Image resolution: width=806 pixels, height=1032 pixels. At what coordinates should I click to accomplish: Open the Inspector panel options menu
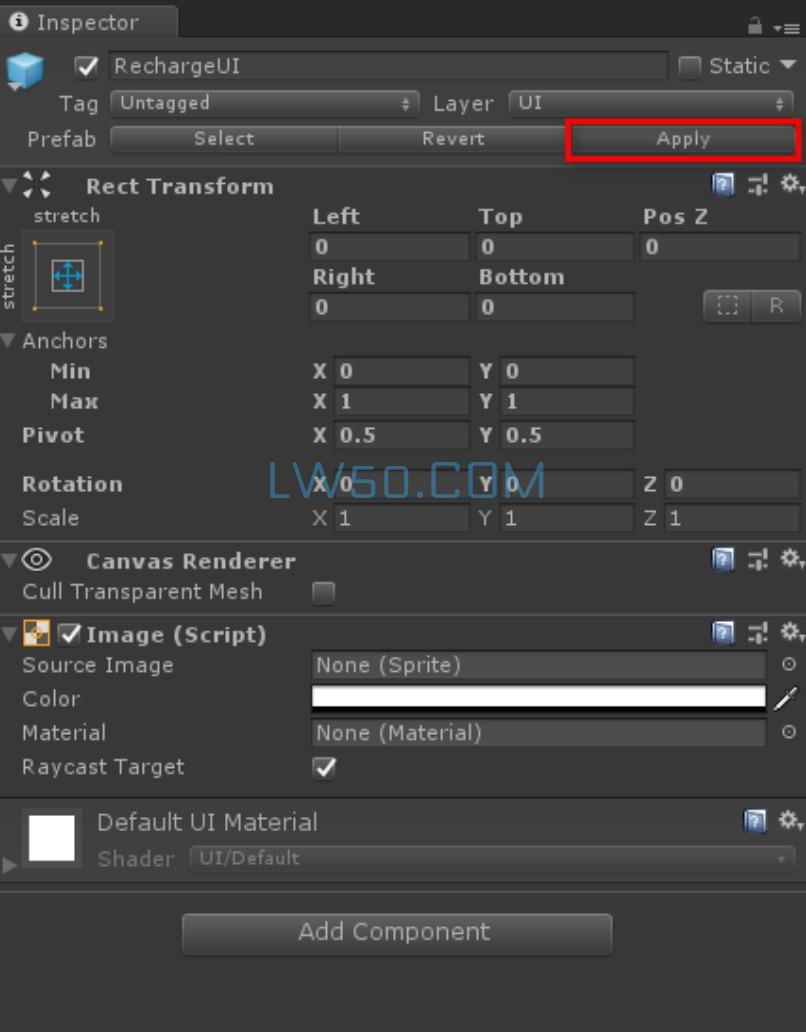786,27
